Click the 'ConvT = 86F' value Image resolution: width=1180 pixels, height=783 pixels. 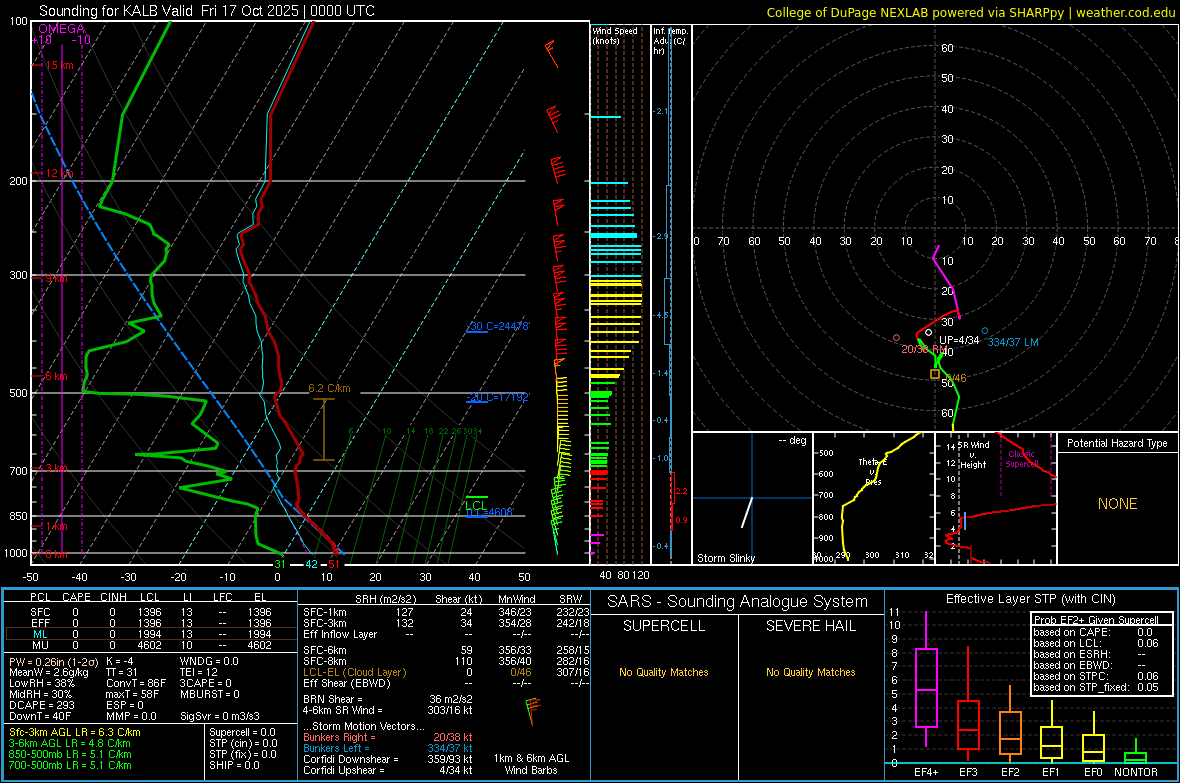coord(136,684)
